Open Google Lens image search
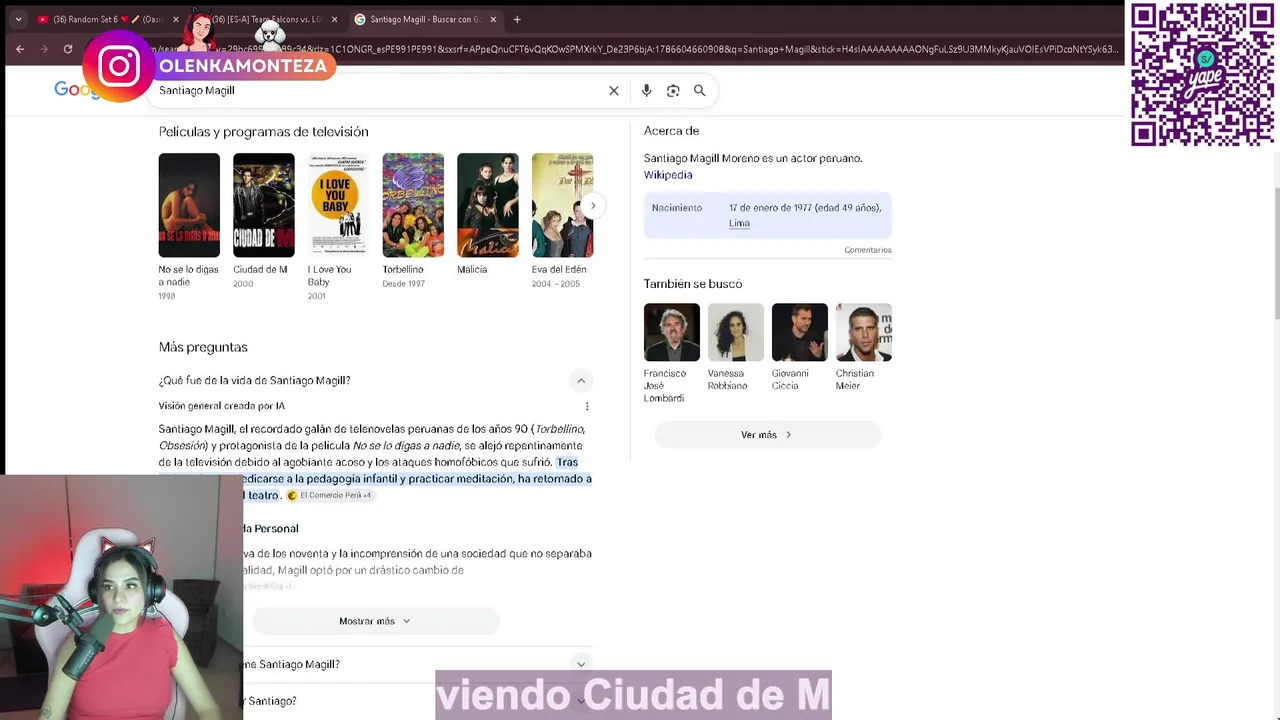 (673, 90)
